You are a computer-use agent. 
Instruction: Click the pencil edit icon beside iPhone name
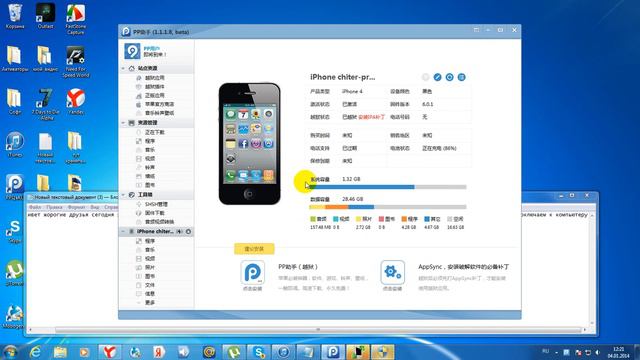[x=437, y=77]
